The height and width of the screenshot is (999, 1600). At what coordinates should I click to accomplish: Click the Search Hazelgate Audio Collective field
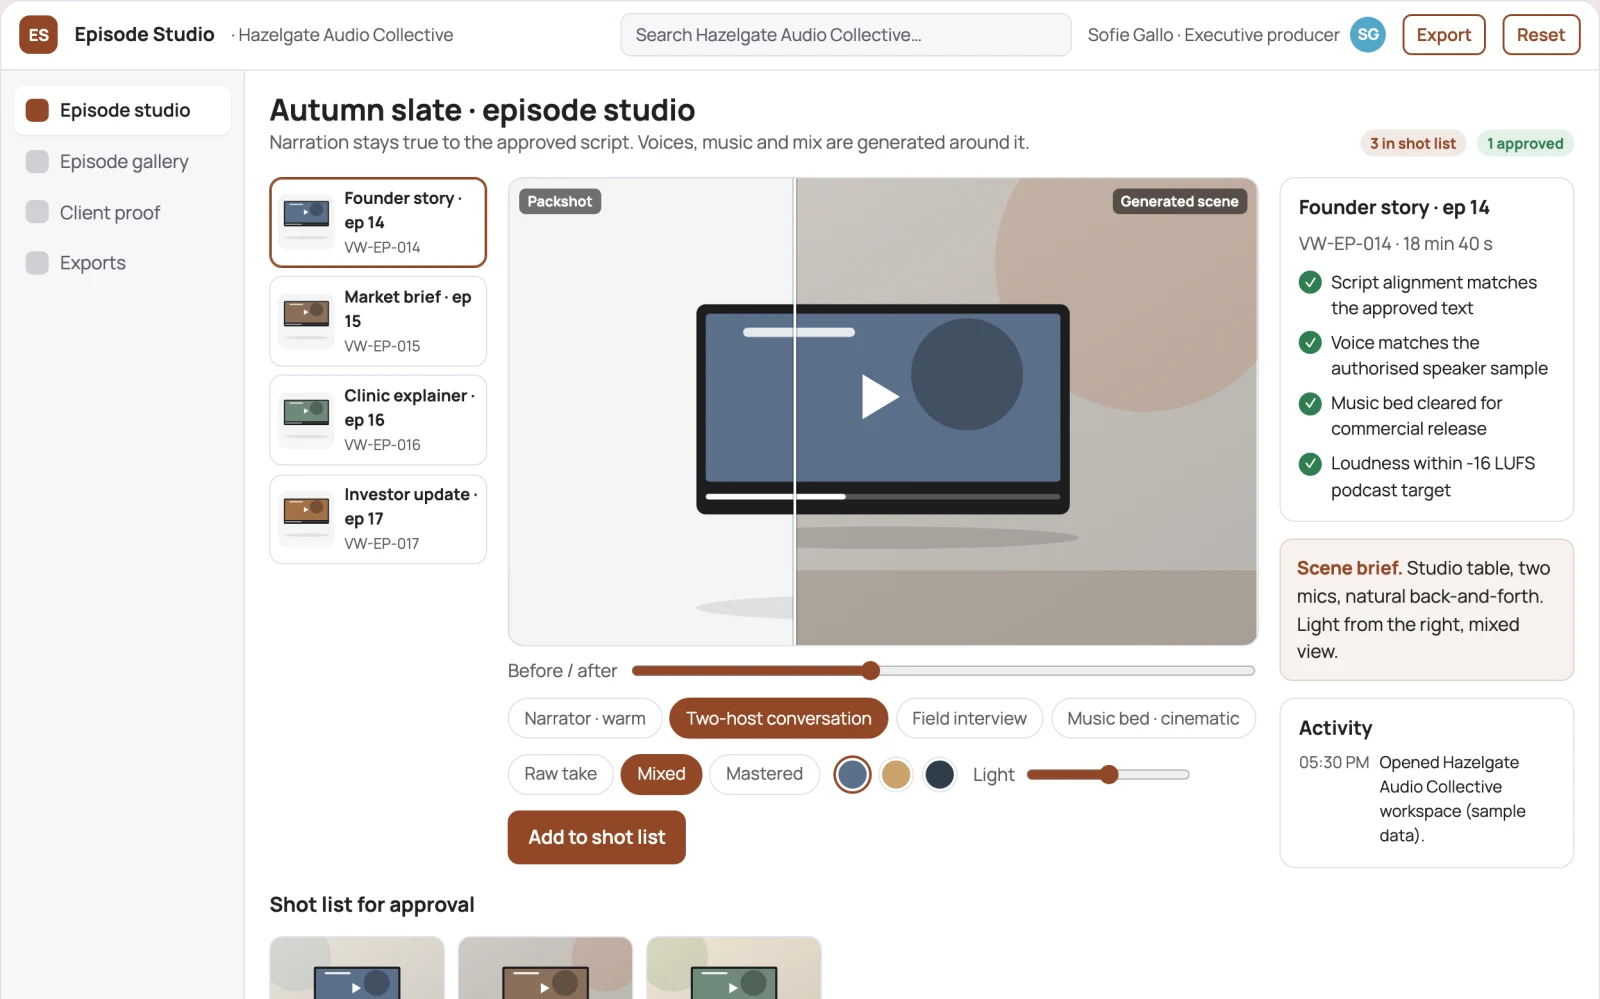point(846,35)
